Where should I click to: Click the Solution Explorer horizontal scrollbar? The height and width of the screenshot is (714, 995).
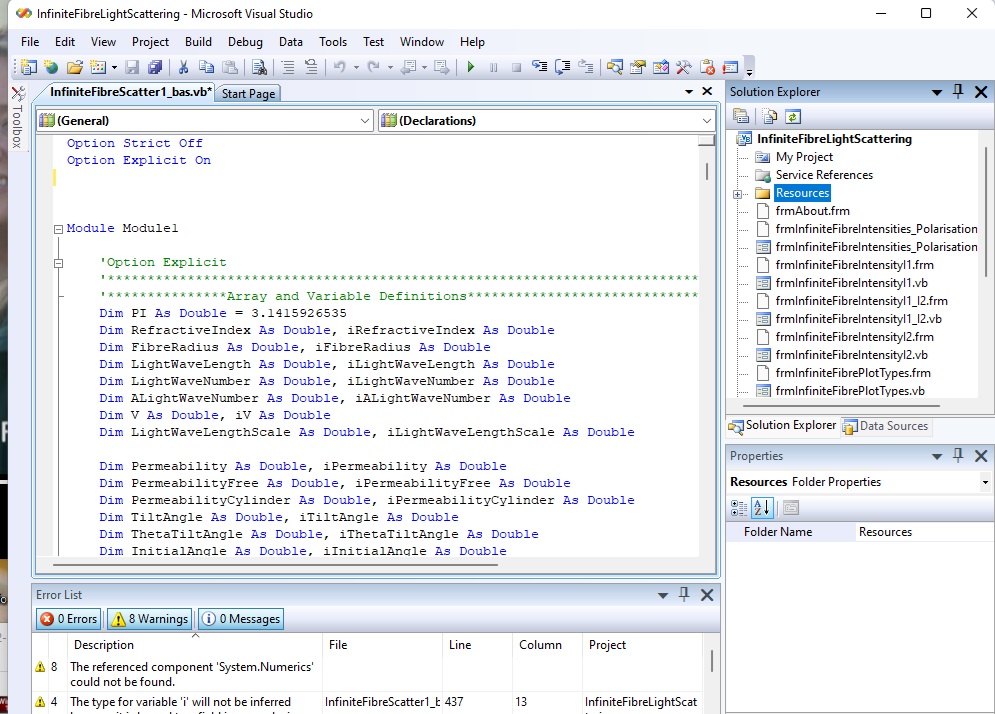point(841,405)
